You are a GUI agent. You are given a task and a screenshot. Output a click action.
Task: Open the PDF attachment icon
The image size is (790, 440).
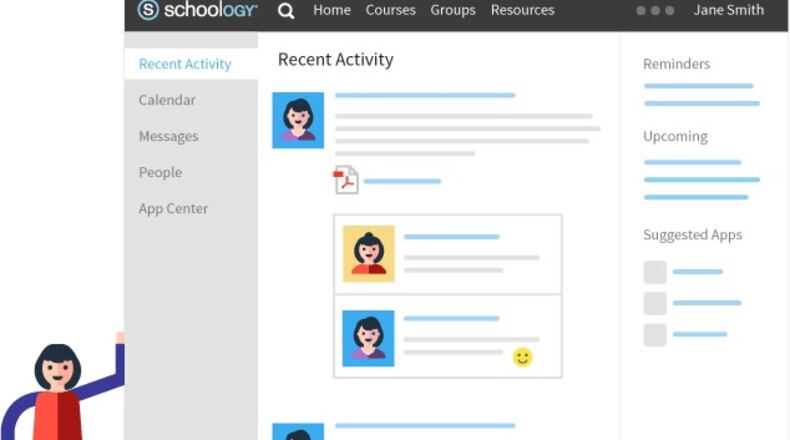coord(346,179)
